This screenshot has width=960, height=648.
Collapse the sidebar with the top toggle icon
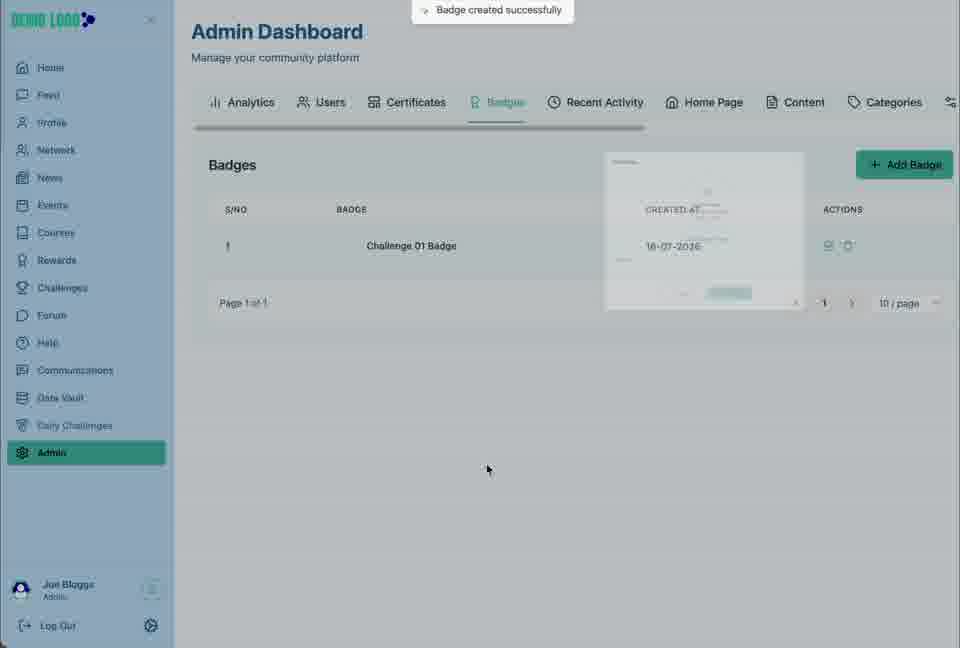pos(150,20)
